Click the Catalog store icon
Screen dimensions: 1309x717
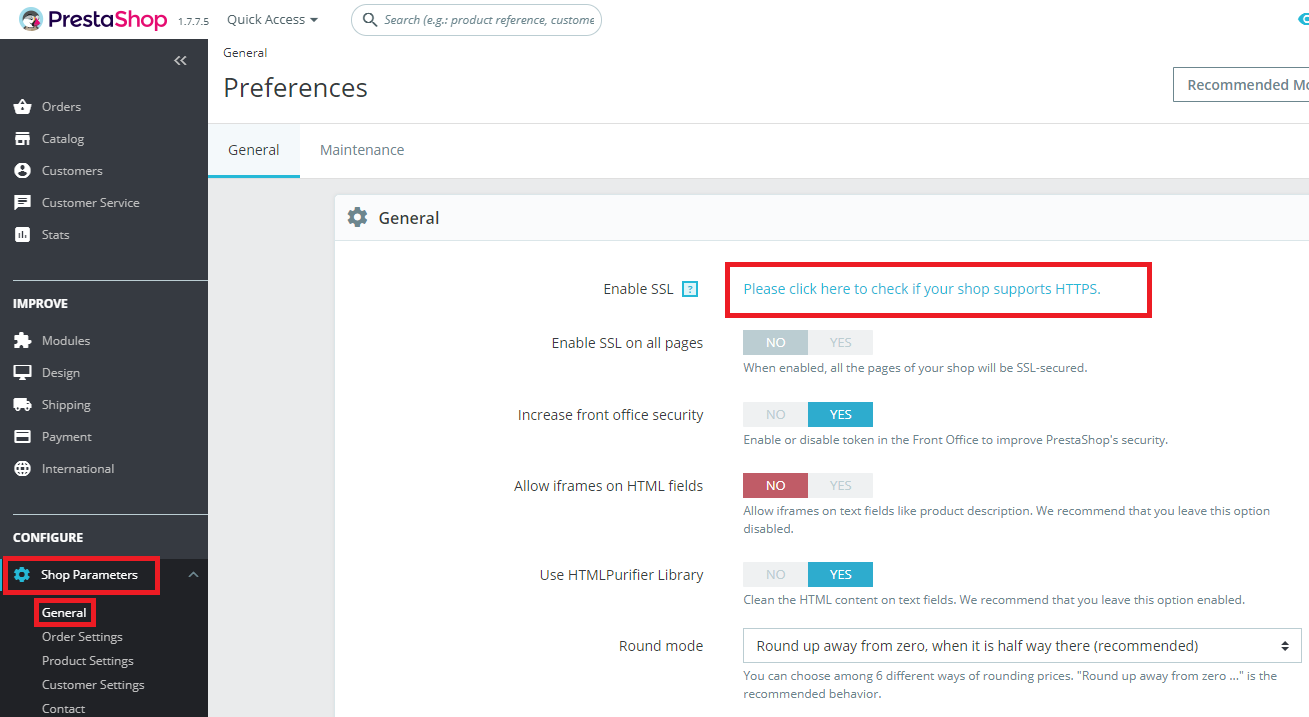click(x=22, y=139)
